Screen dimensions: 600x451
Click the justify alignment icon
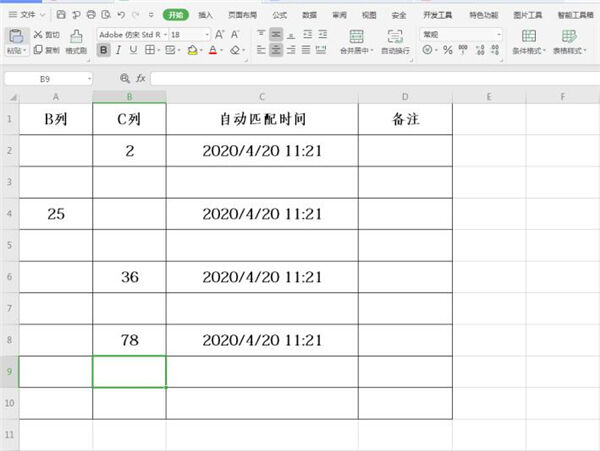[x=306, y=50]
